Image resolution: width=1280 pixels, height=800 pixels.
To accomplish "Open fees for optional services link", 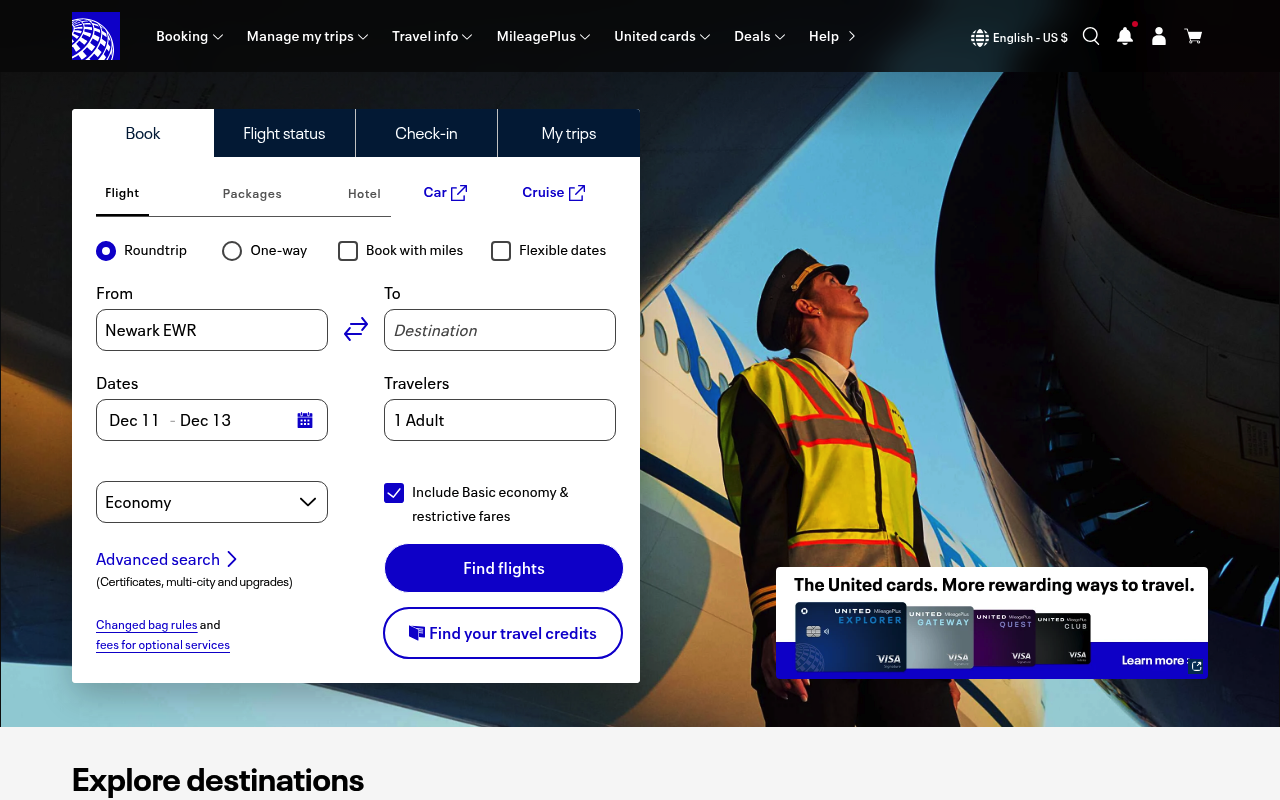I will [x=163, y=645].
